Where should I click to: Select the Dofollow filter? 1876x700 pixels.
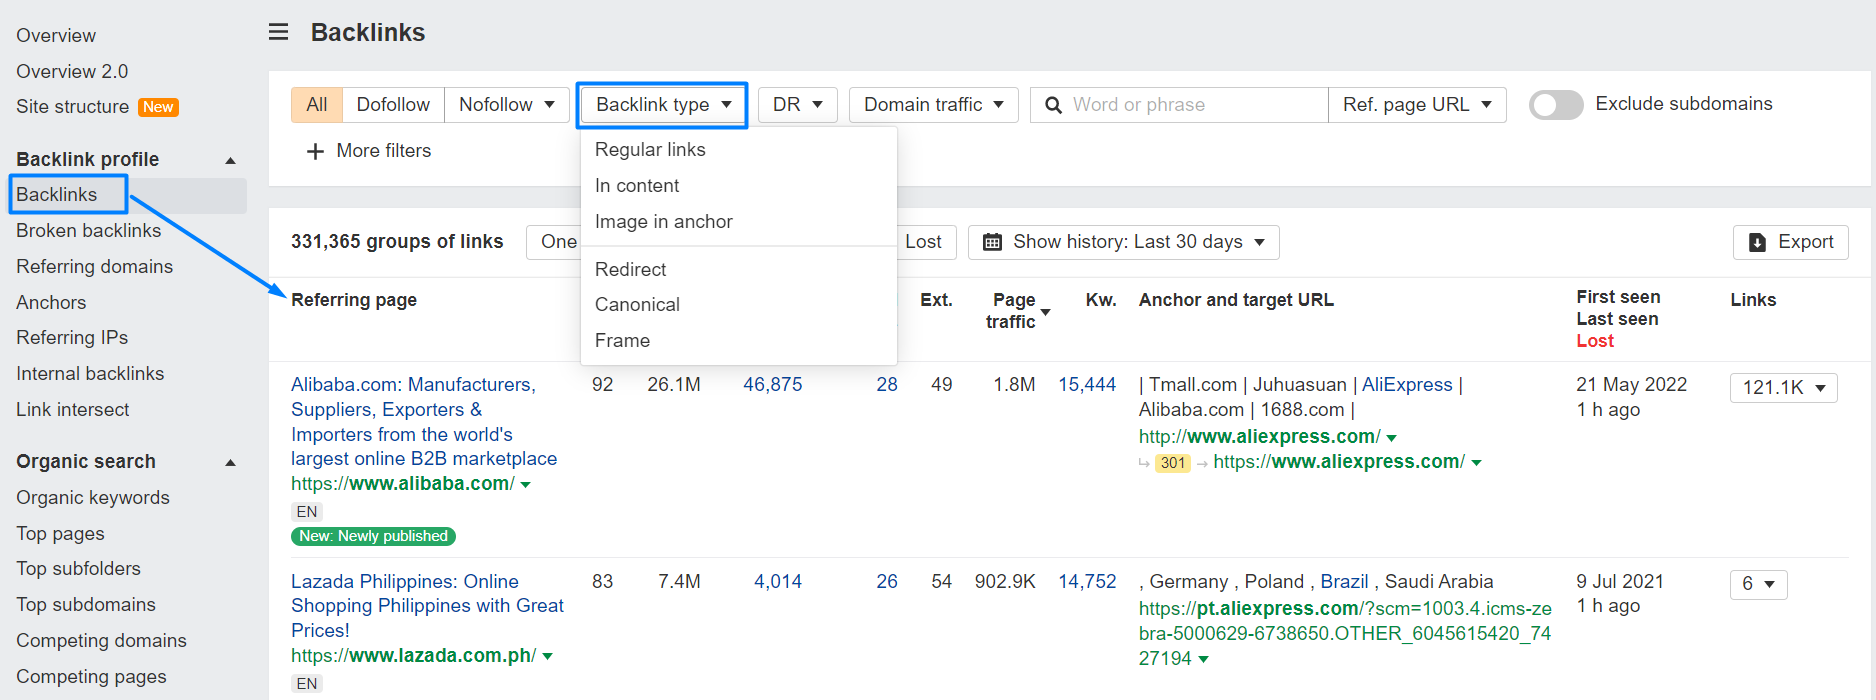[x=393, y=105]
